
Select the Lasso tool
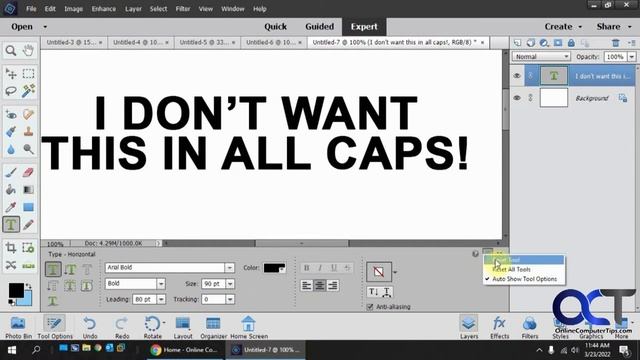coord(11,91)
